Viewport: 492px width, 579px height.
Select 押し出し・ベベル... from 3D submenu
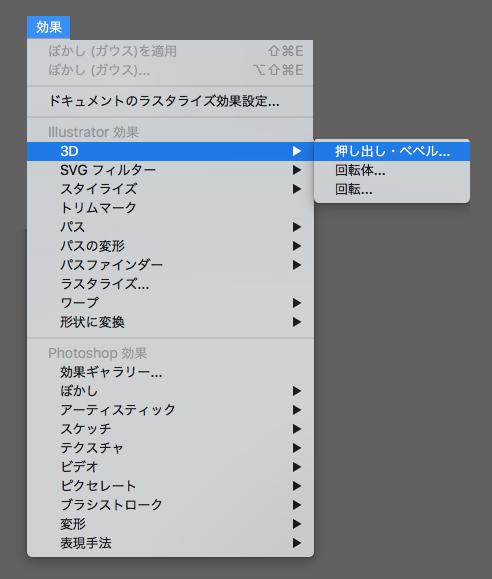tap(392, 151)
